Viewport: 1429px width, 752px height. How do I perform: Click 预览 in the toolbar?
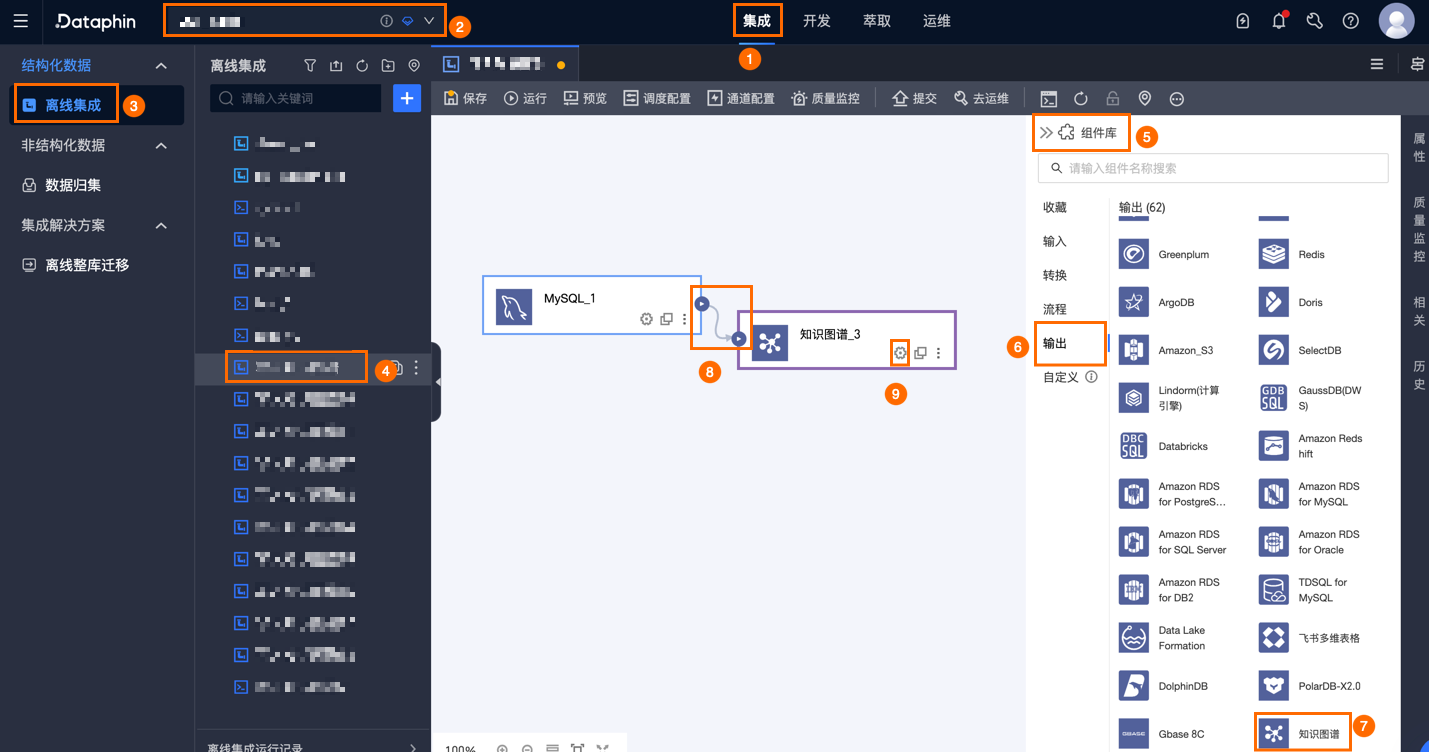click(585, 98)
